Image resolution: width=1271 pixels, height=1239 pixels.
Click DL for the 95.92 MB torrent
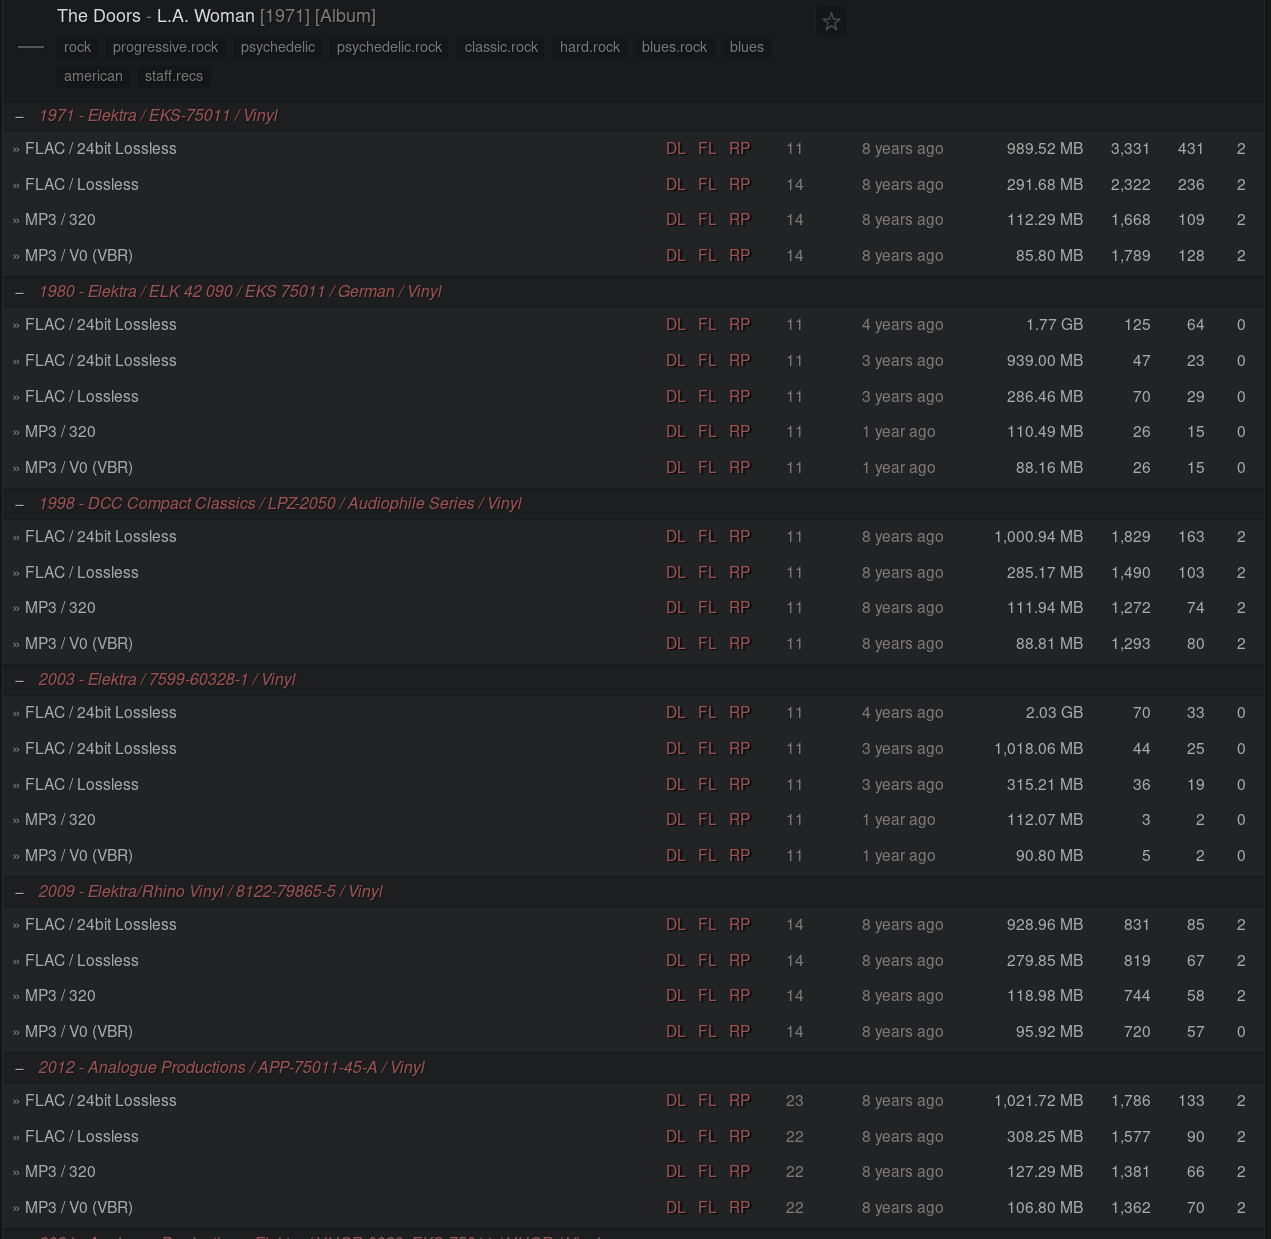pos(676,1031)
